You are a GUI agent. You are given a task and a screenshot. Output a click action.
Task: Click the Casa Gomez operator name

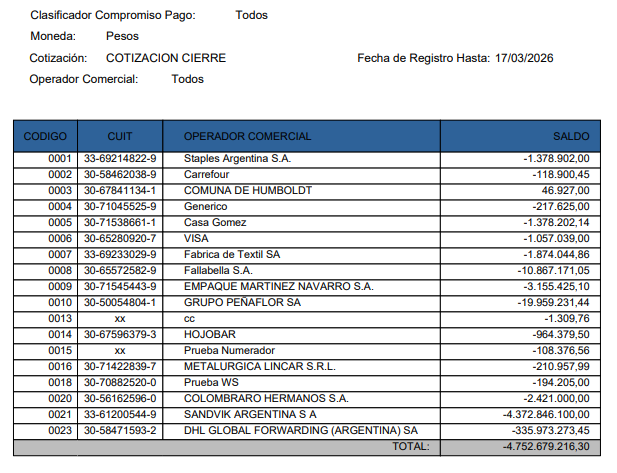pyautogui.click(x=215, y=222)
